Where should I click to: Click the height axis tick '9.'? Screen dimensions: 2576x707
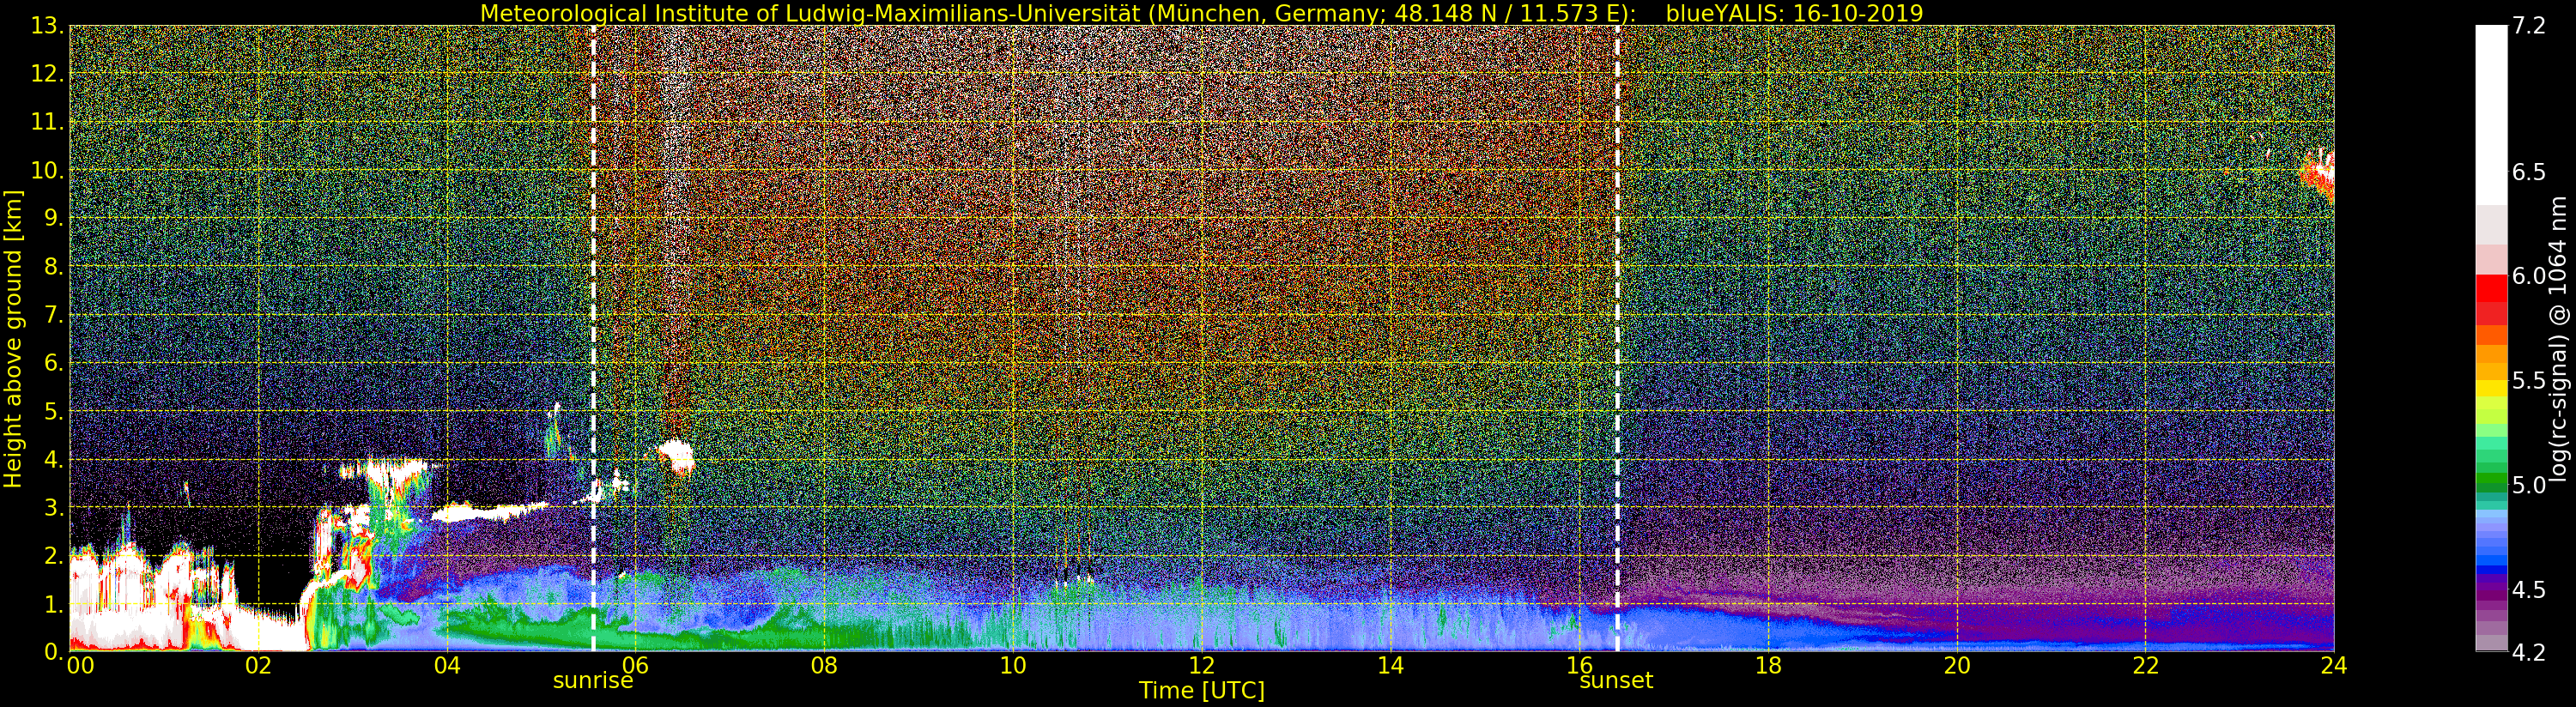pyautogui.click(x=54, y=218)
